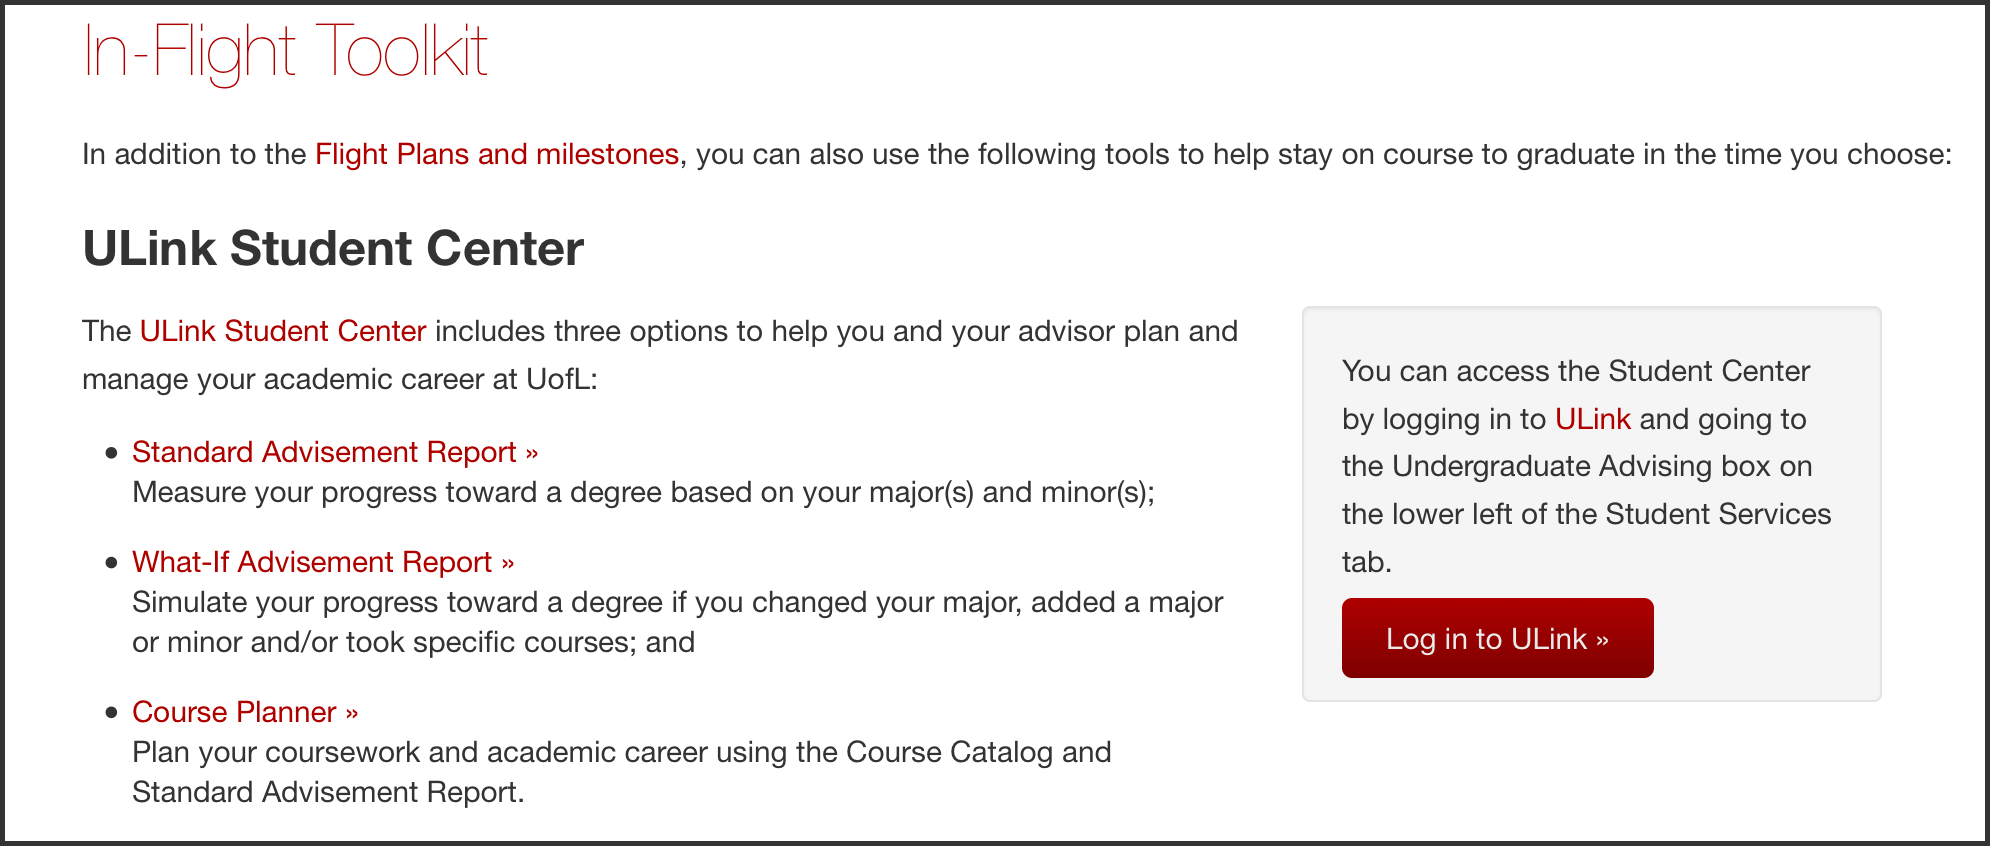Click the red ULink link in gray box
Screen dimensions: 1990x846
[x=1592, y=419]
